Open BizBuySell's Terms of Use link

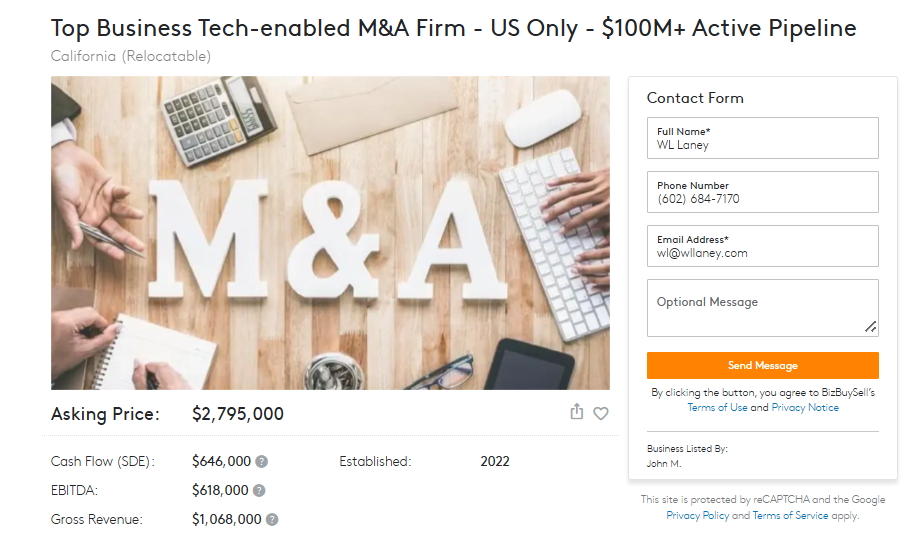click(x=717, y=408)
